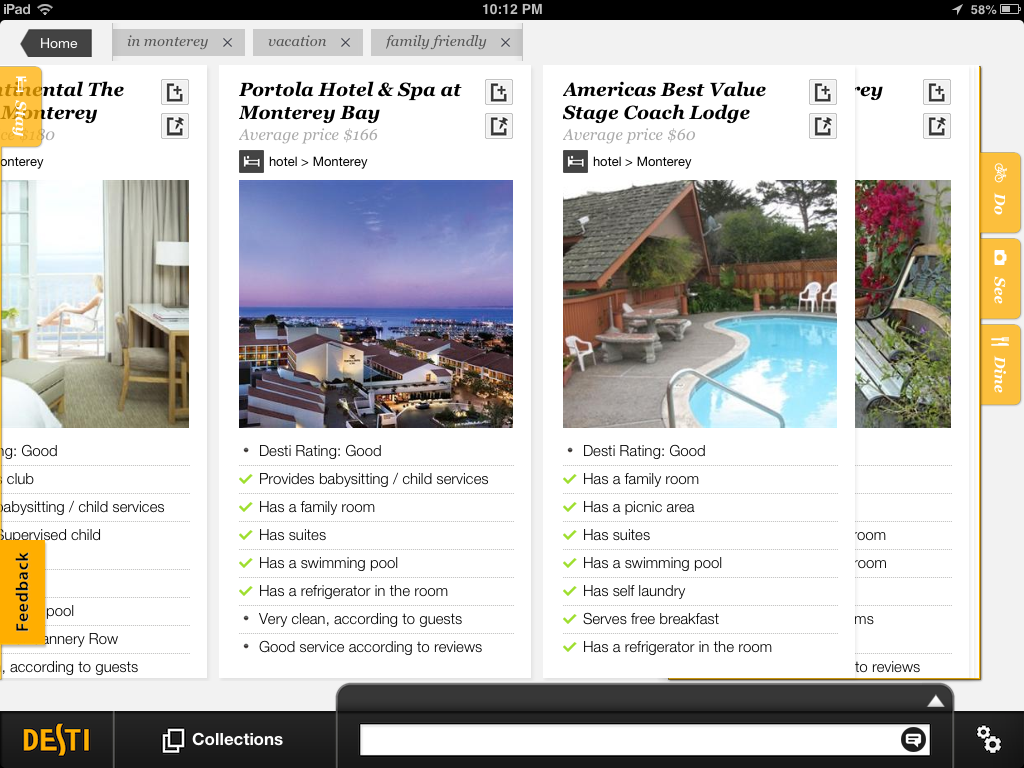This screenshot has height=768, width=1024.
Task: Add the rightmost partially hidden card to collection
Action: coord(937,92)
